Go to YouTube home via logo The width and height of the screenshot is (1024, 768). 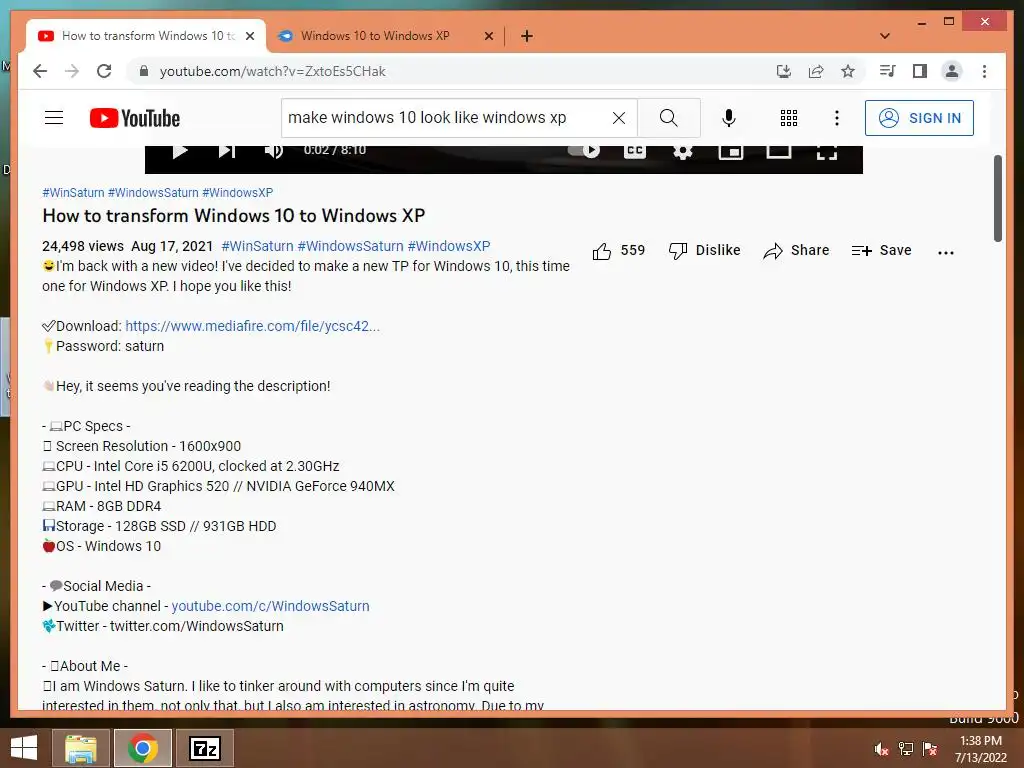135,118
